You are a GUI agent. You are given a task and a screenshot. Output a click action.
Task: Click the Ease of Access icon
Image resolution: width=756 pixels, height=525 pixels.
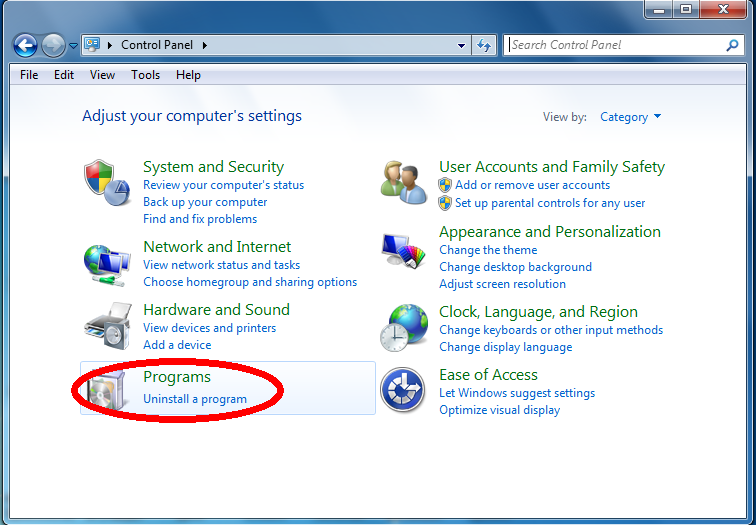(x=403, y=389)
